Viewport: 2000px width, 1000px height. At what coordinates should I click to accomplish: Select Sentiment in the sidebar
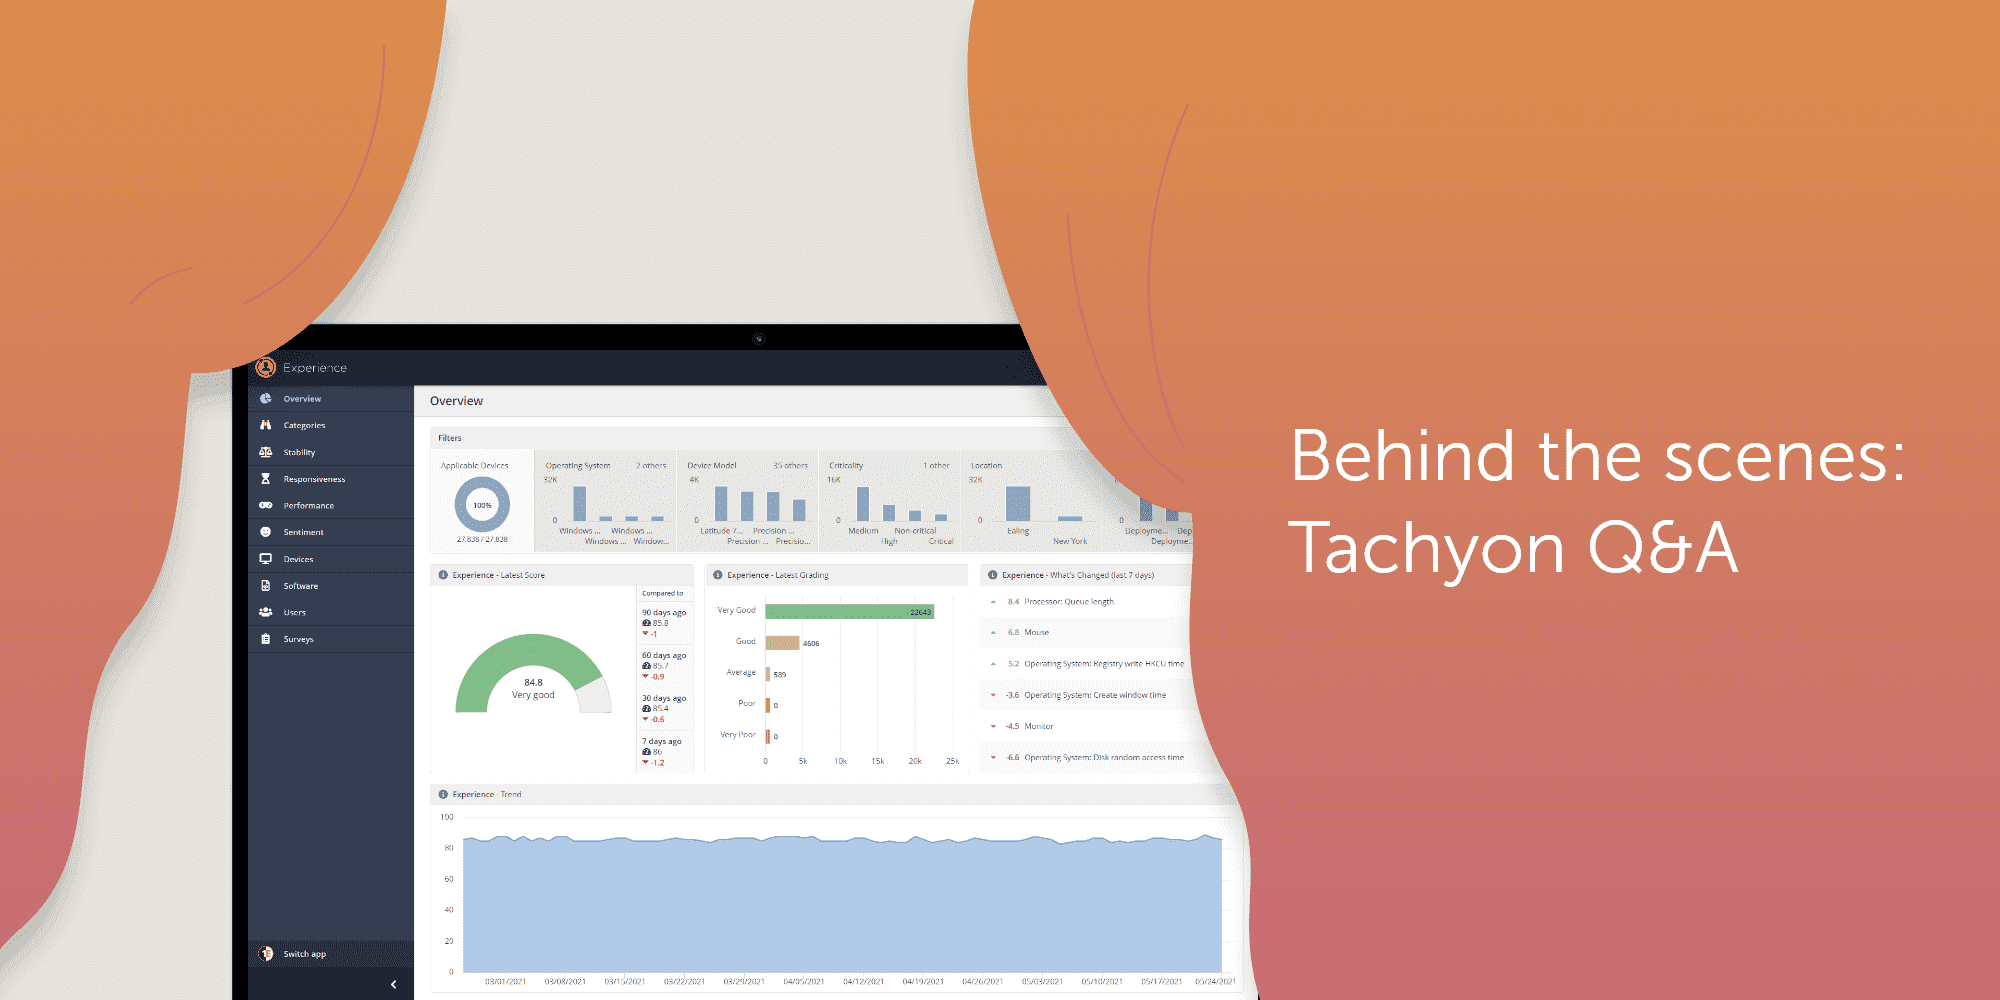[331, 532]
